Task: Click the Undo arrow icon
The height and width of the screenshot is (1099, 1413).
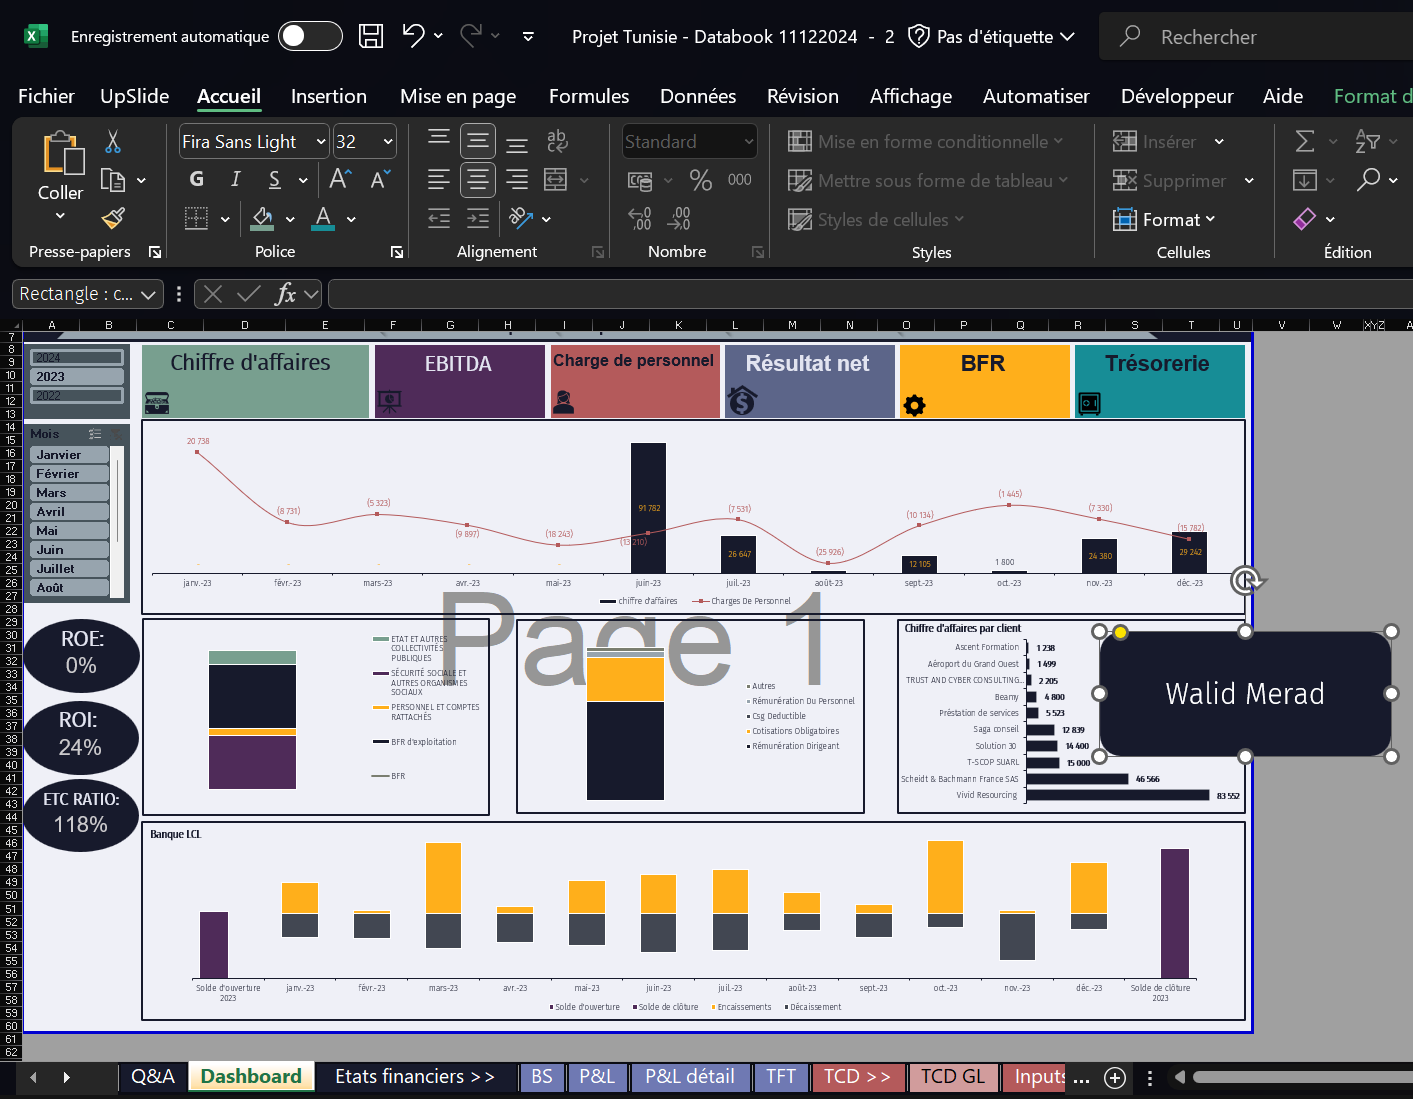Action: pyautogui.click(x=413, y=36)
